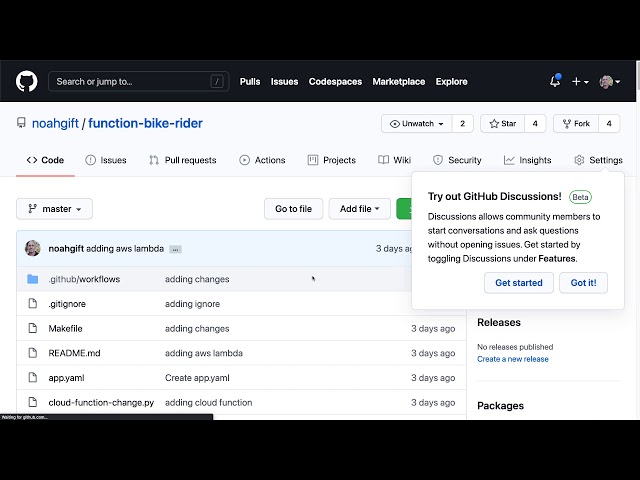The height and width of the screenshot is (480, 640).
Task: Click the eye icon on Unwatch
Action: (395, 124)
